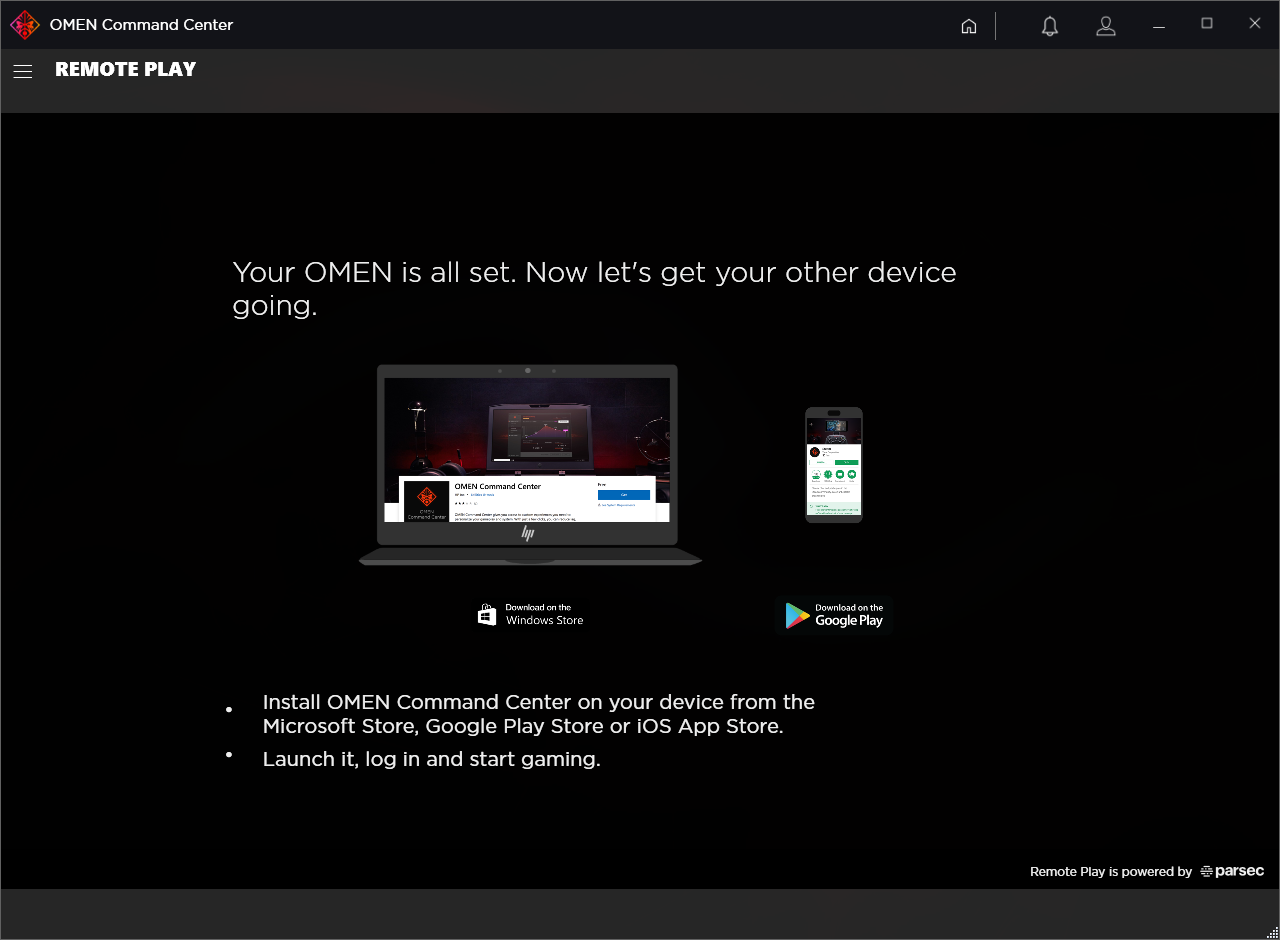The height and width of the screenshot is (940, 1280).
Task: Click the window resize grip
Action: click(1272, 932)
